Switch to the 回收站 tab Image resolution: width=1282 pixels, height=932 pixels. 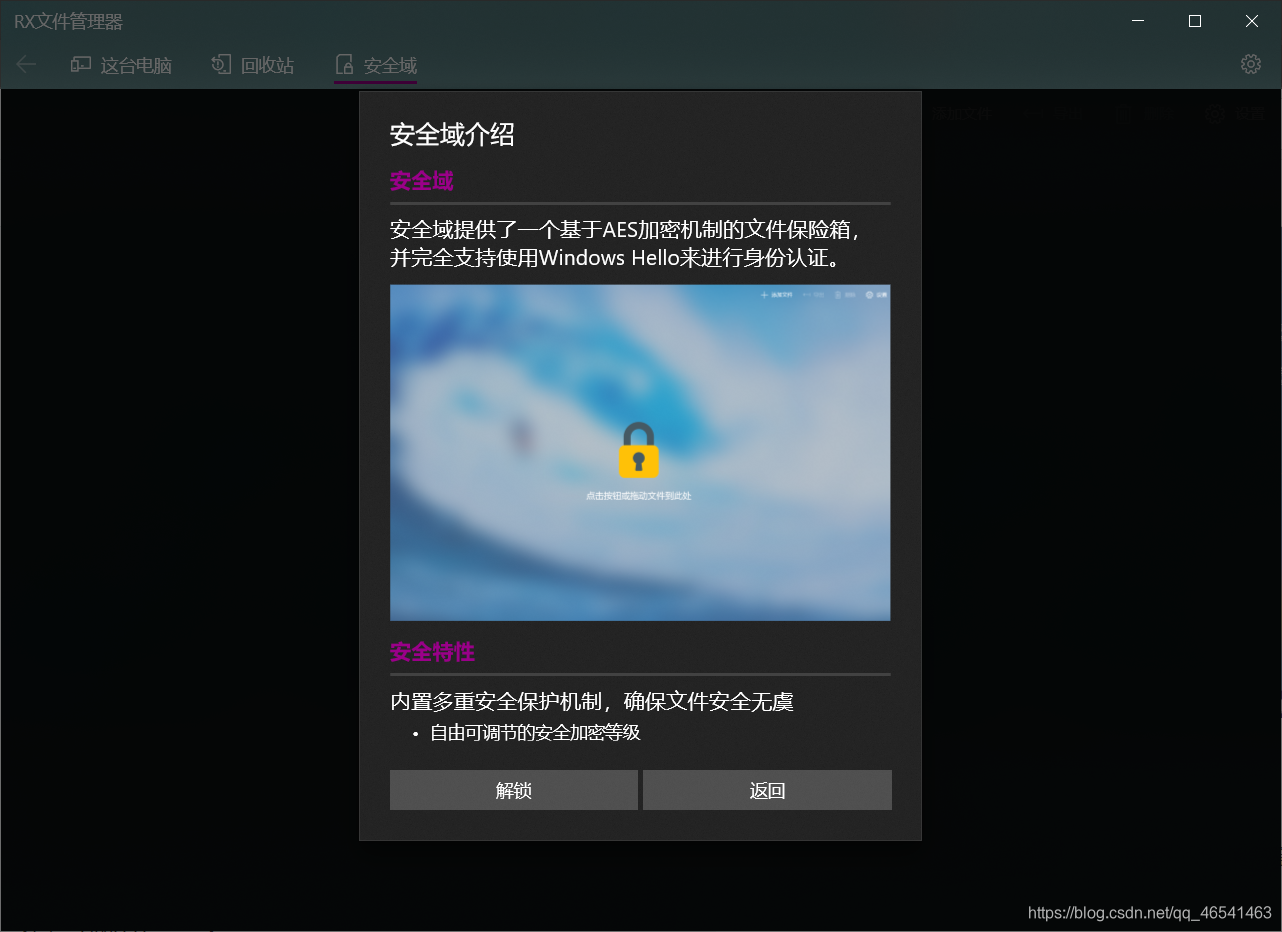[x=266, y=64]
